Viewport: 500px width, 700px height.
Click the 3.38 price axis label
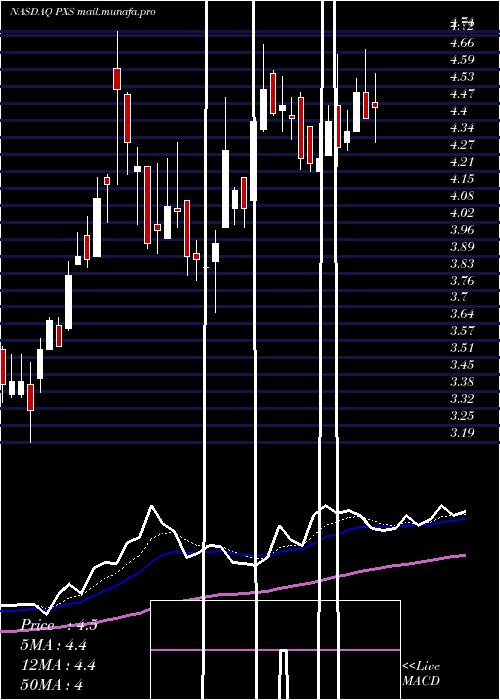(462, 381)
